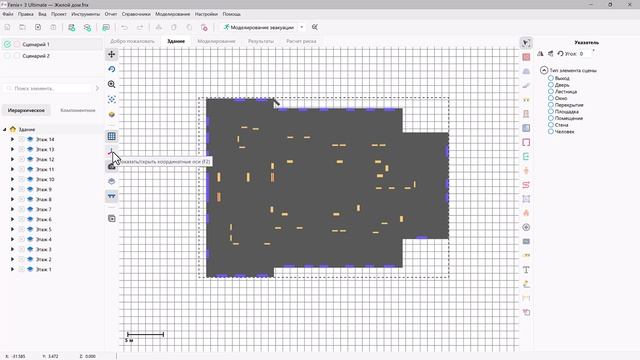
Task: Collapse the Тип элемента сцены section
Action: [544, 70]
